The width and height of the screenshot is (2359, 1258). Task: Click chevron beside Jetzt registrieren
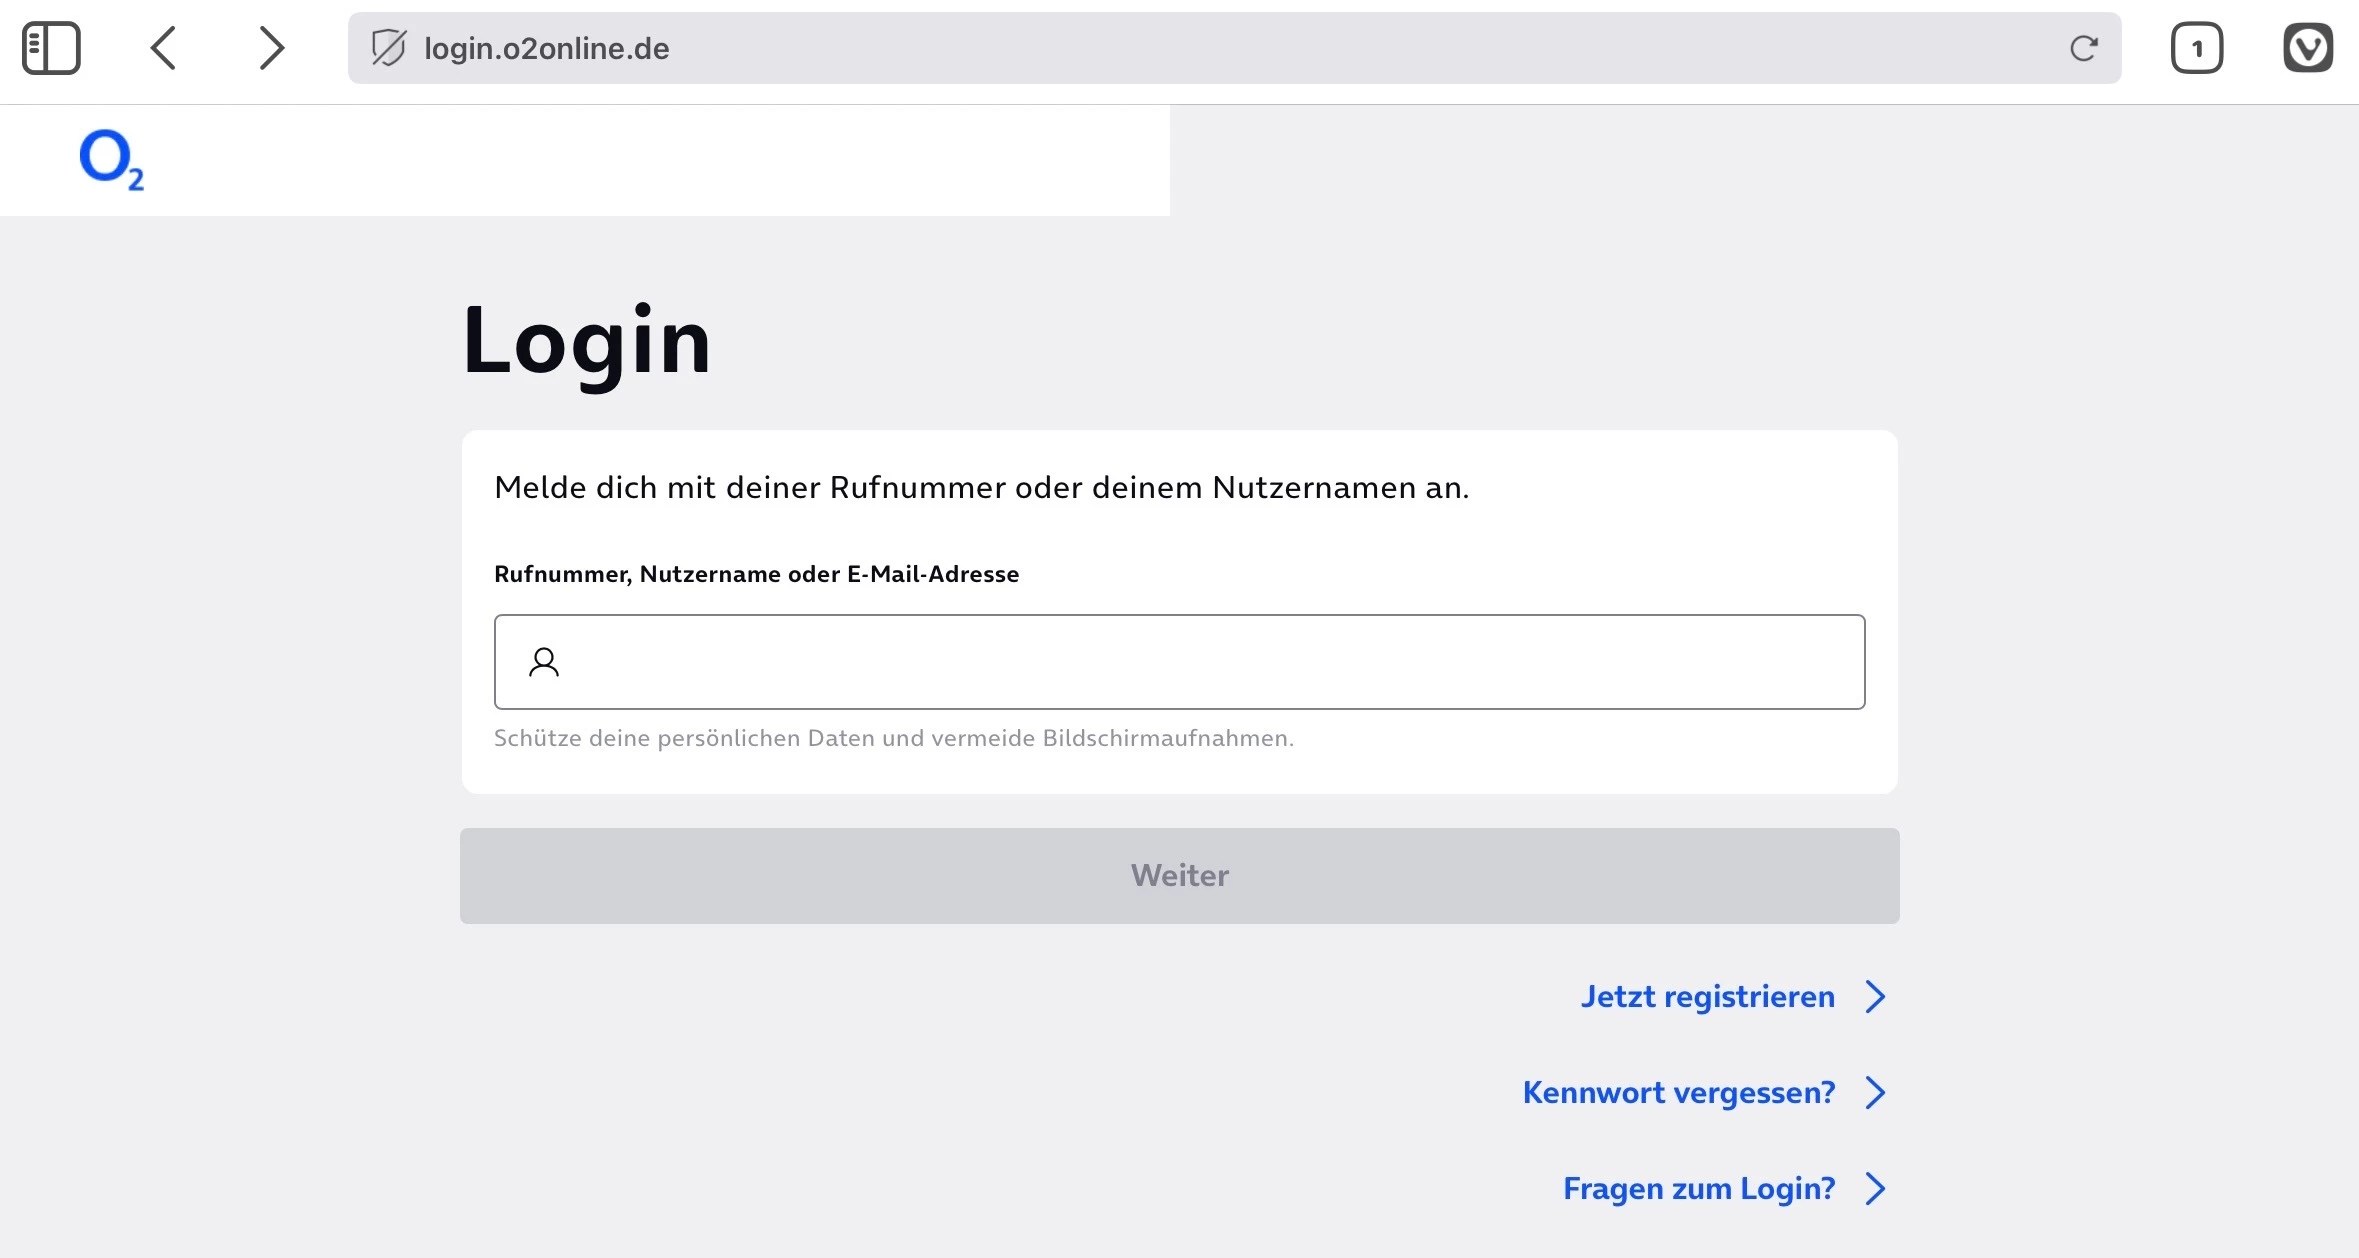point(1875,997)
